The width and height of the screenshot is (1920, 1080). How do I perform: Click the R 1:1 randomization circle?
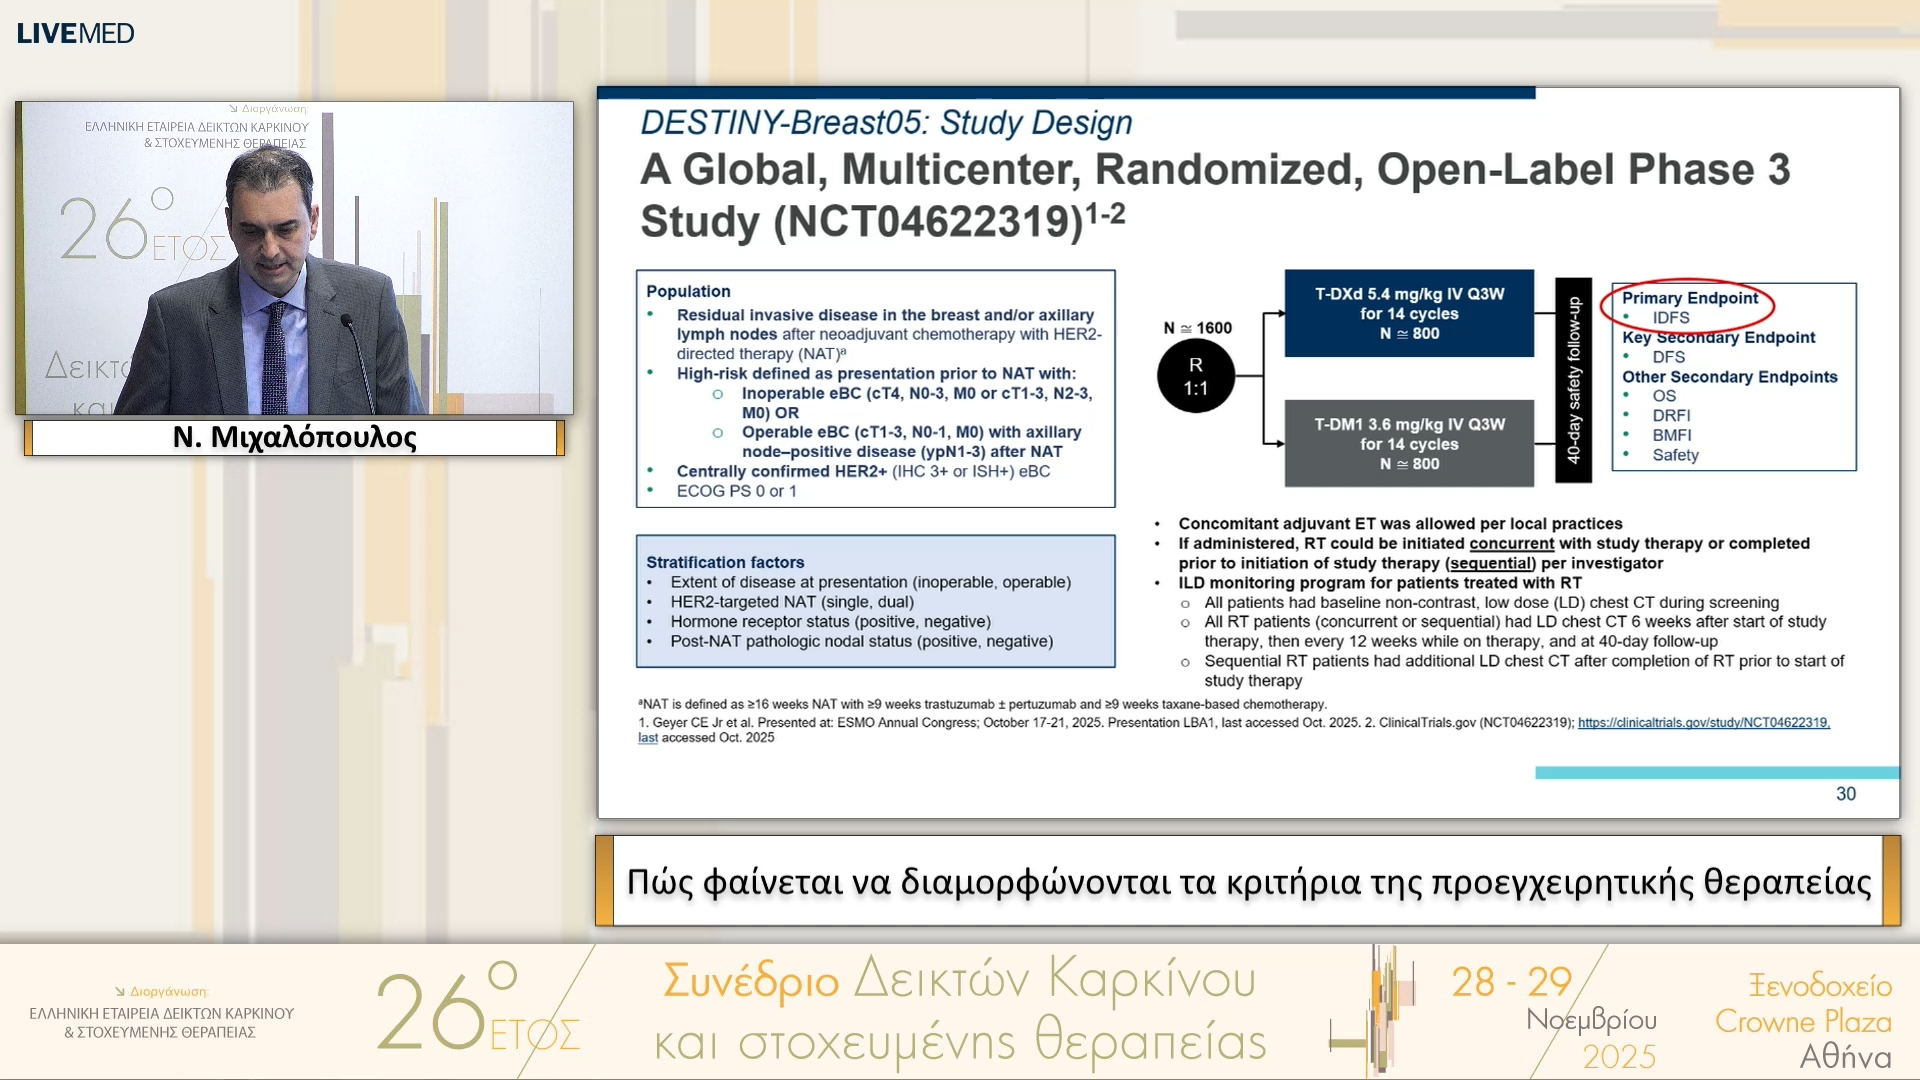tap(1195, 377)
